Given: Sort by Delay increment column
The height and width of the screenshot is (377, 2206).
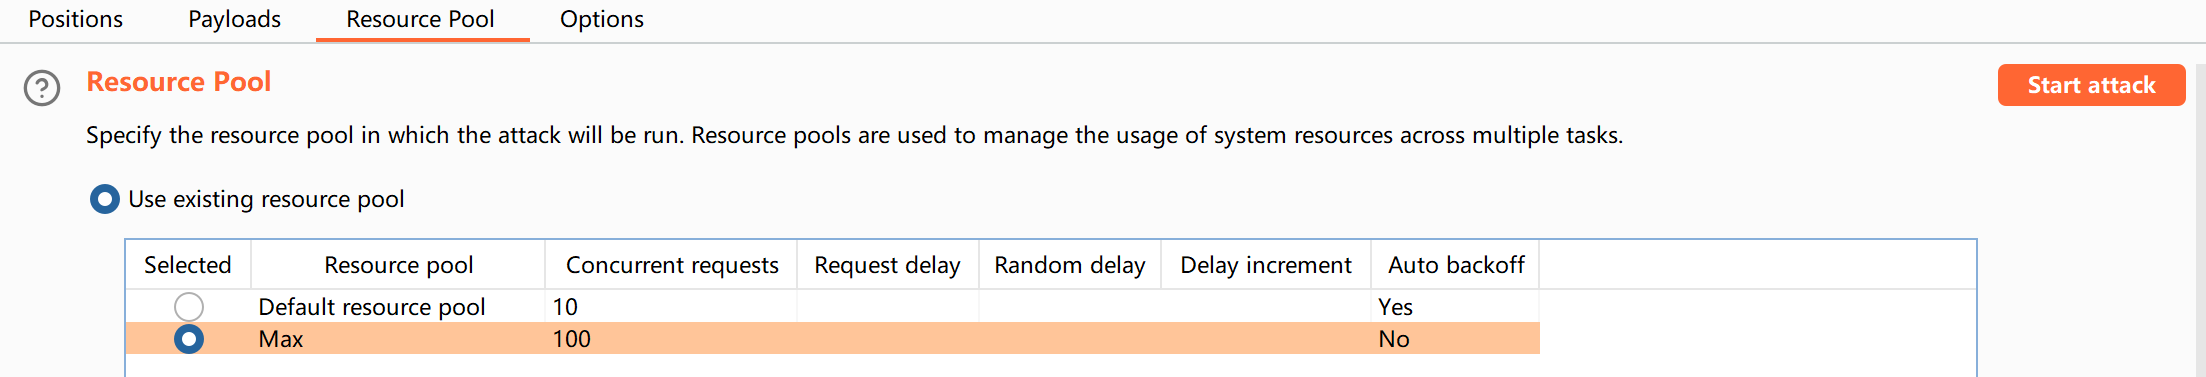Looking at the screenshot, I should 1266,265.
